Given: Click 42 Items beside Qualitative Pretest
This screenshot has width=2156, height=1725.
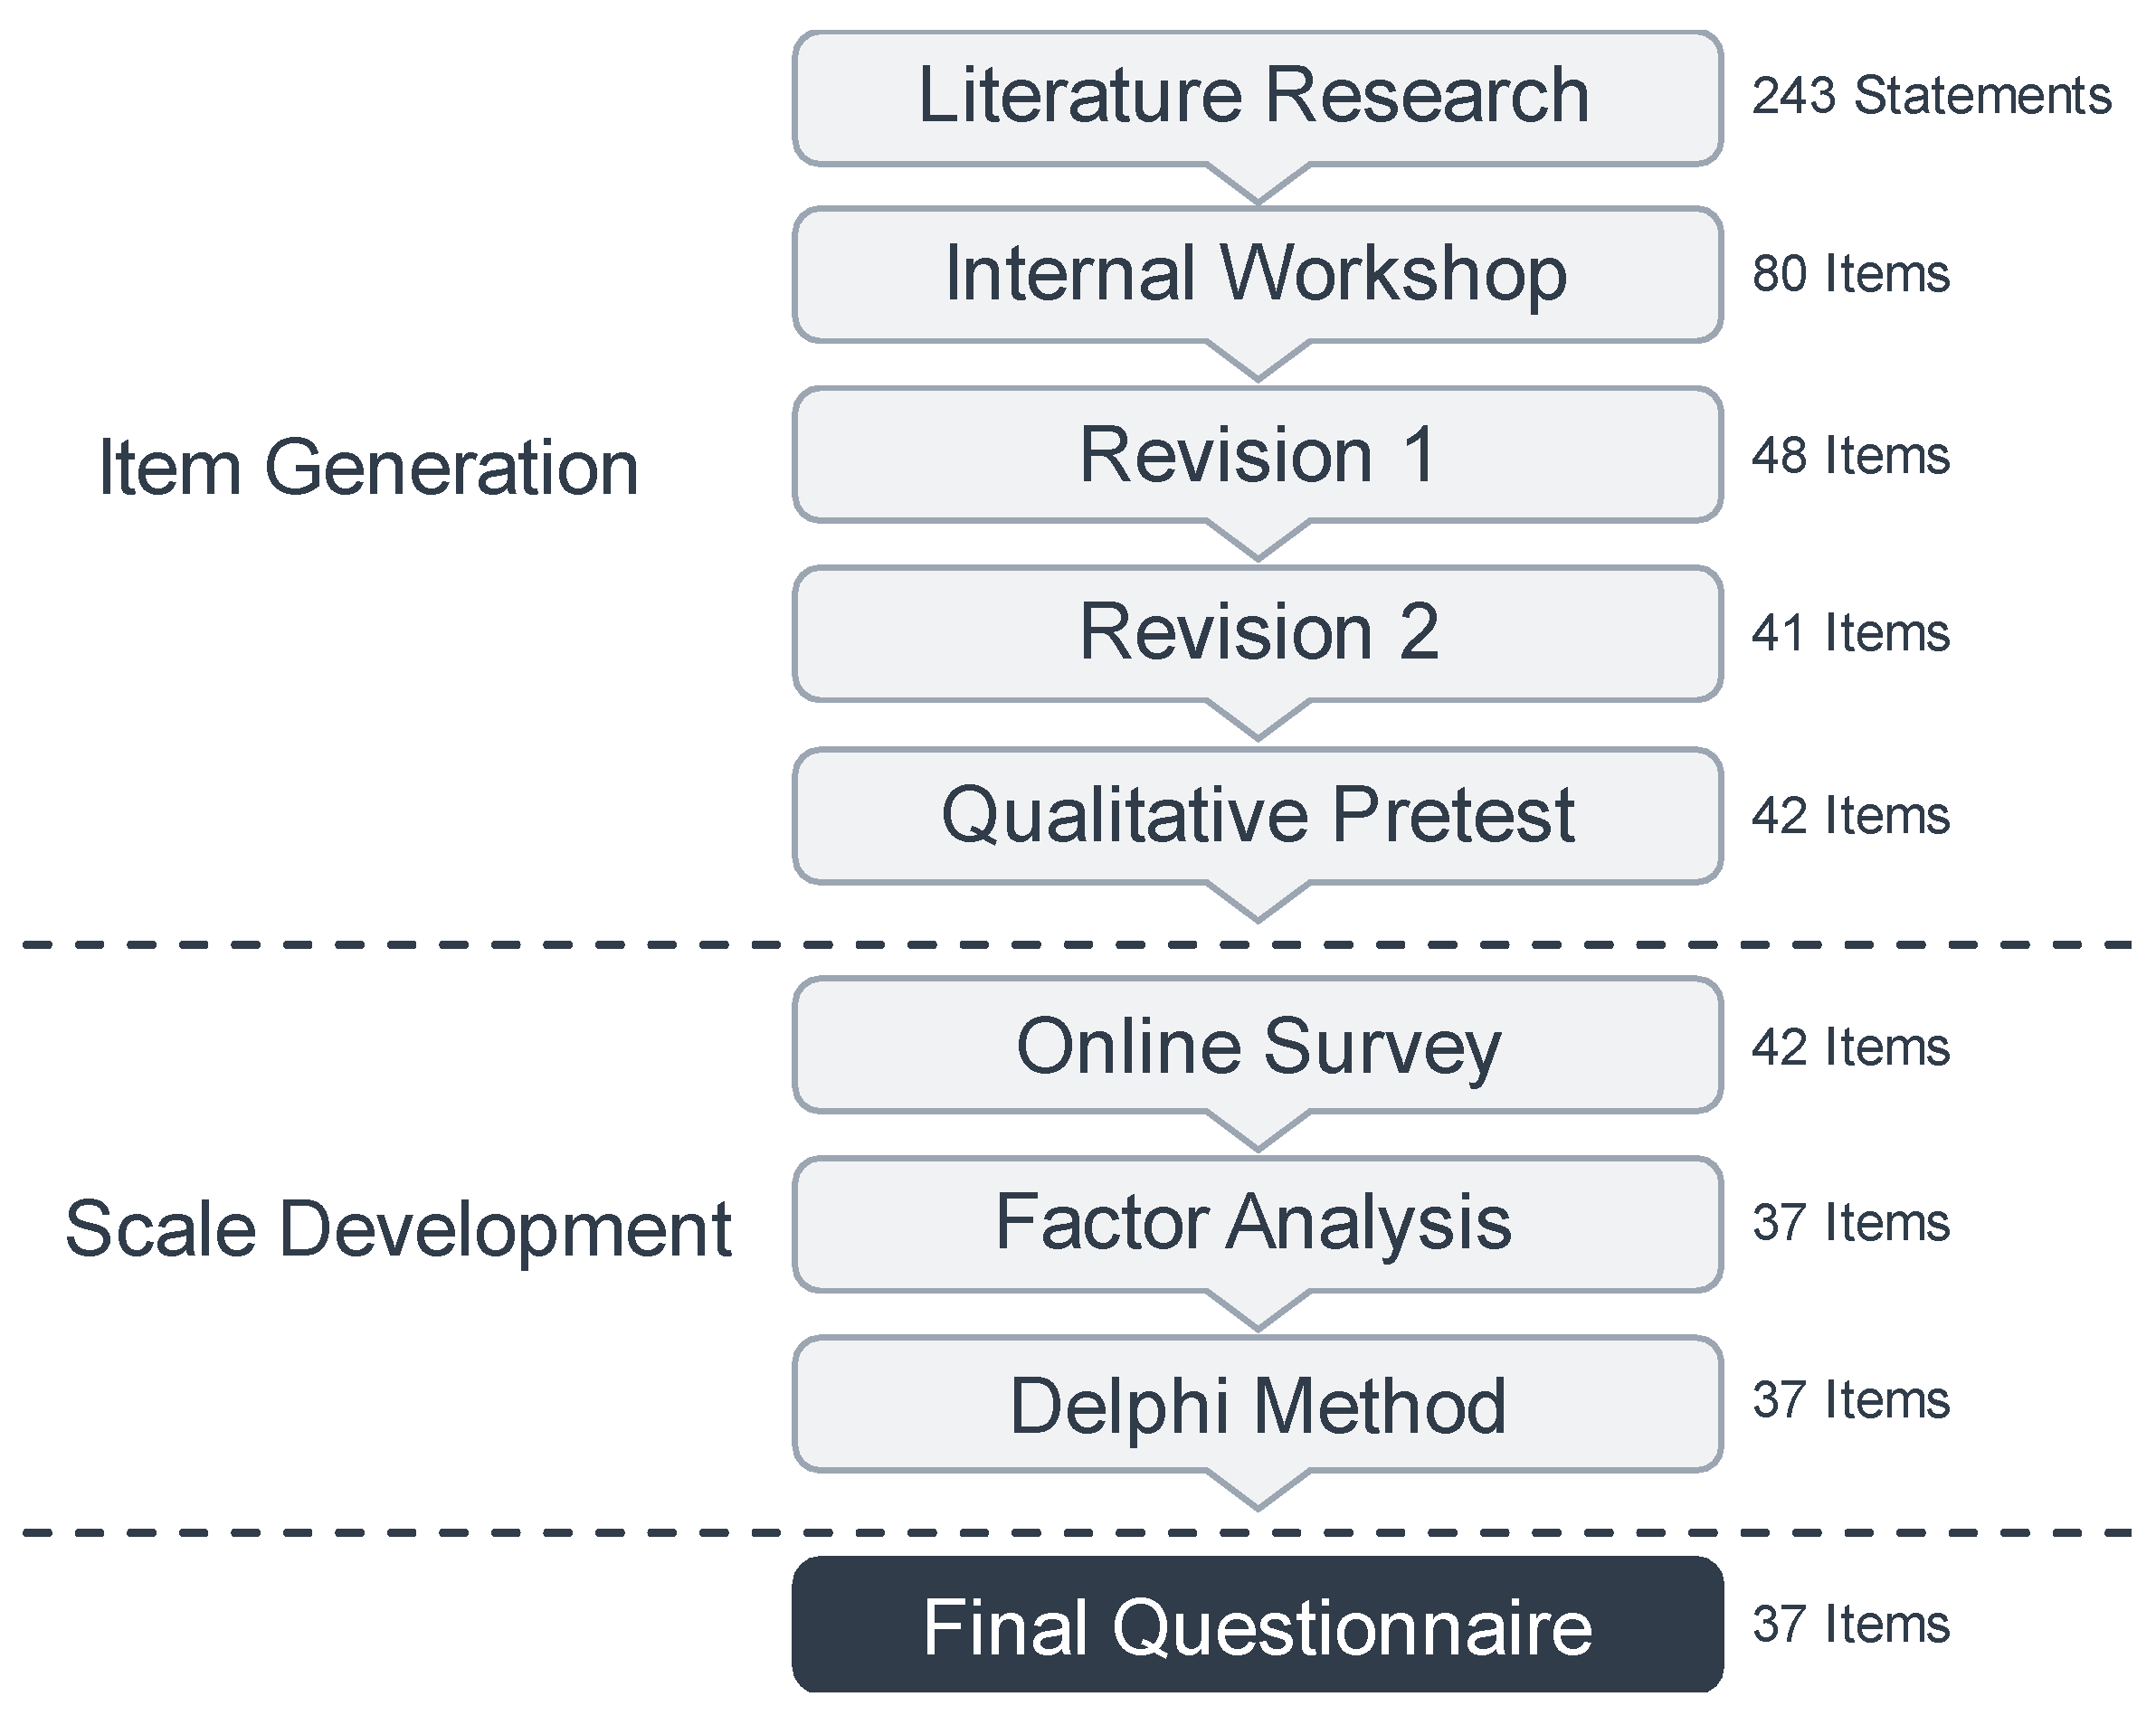Looking at the screenshot, I should (x=1850, y=815).
